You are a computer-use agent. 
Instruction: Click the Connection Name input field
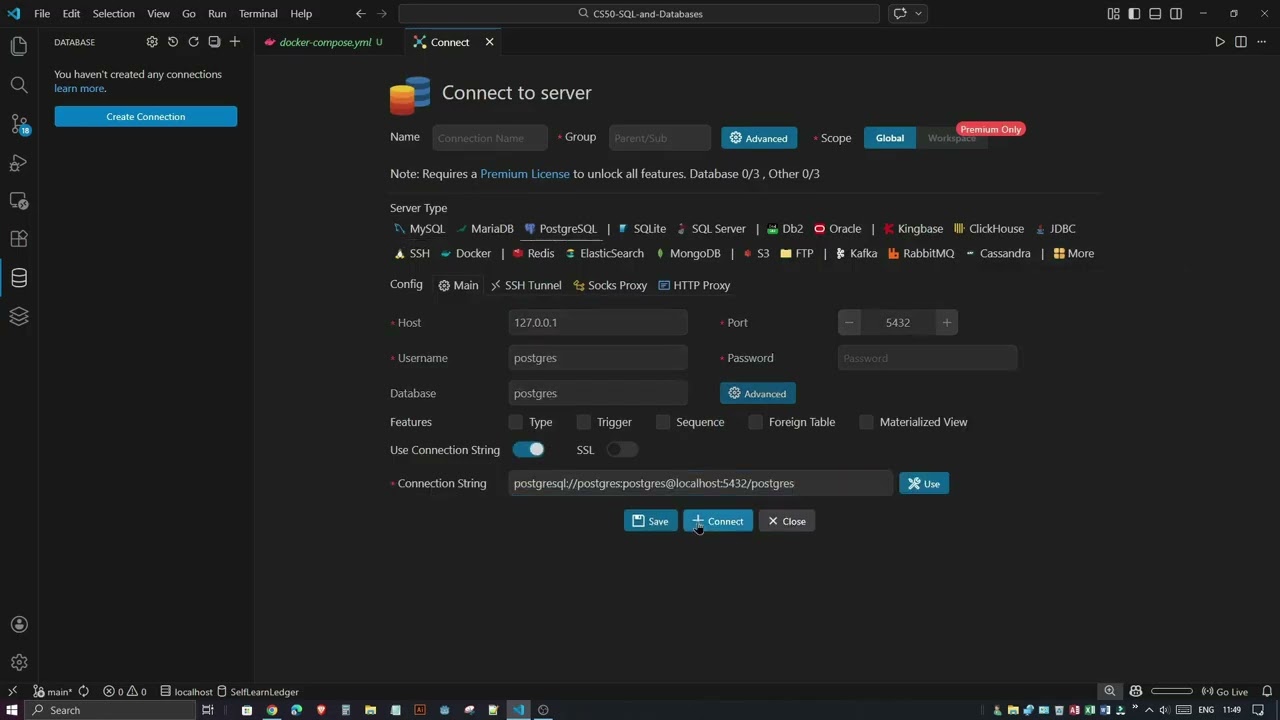click(x=490, y=138)
